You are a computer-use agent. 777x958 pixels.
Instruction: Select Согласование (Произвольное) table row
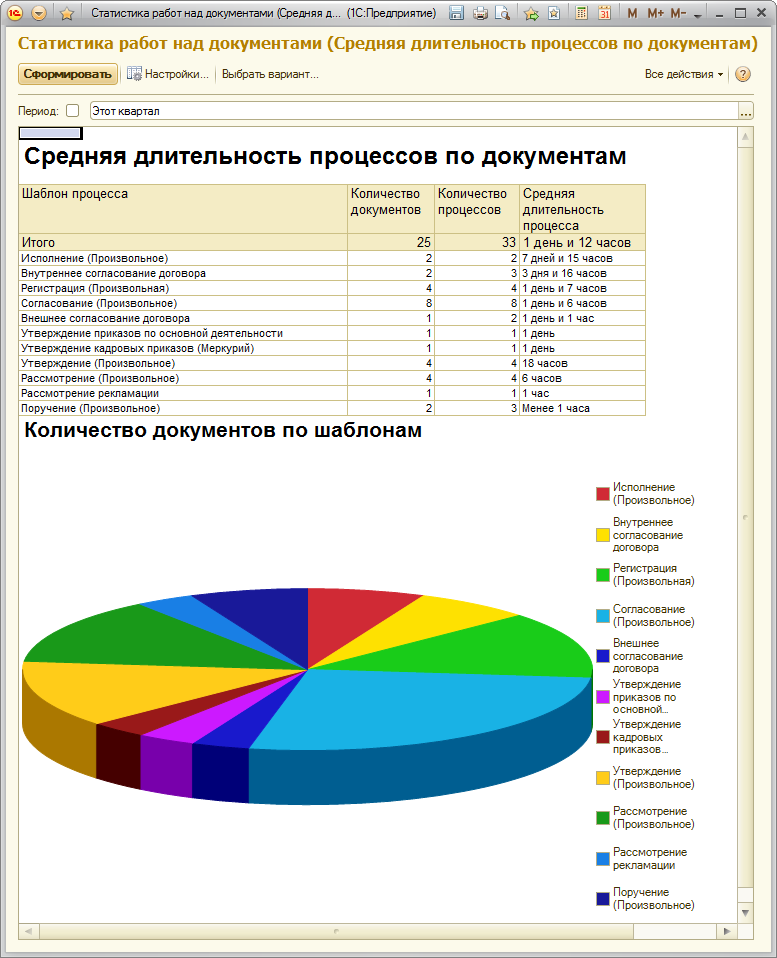(332, 303)
